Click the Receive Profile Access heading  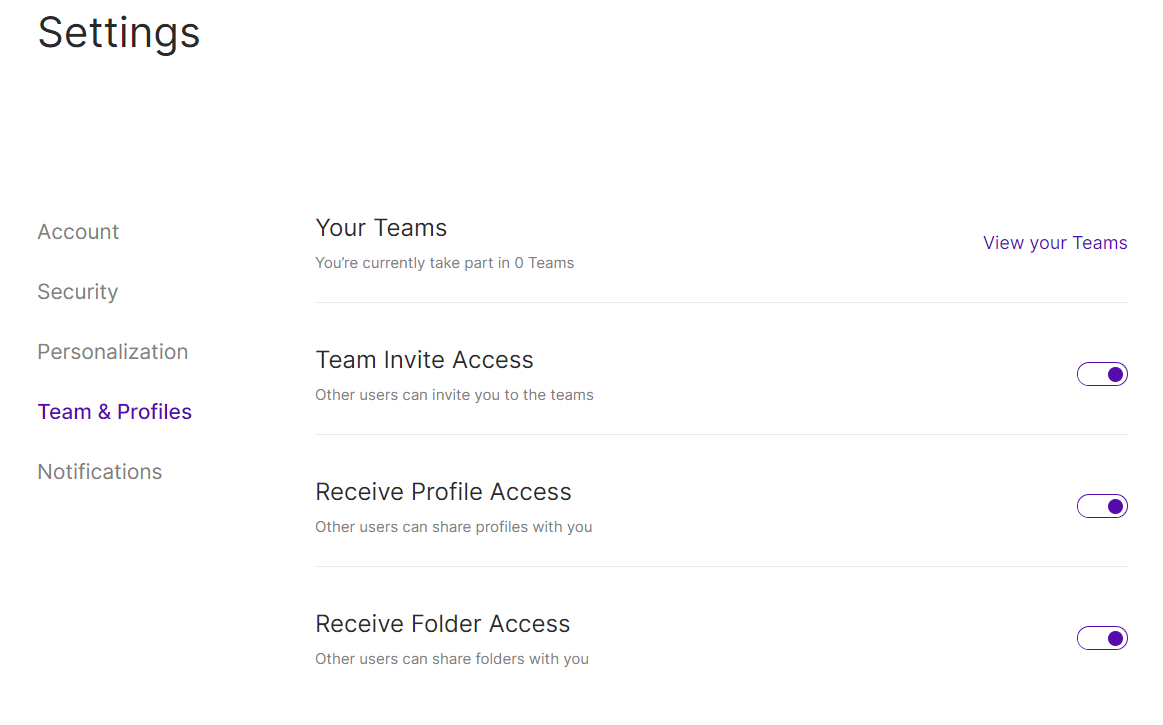point(444,492)
